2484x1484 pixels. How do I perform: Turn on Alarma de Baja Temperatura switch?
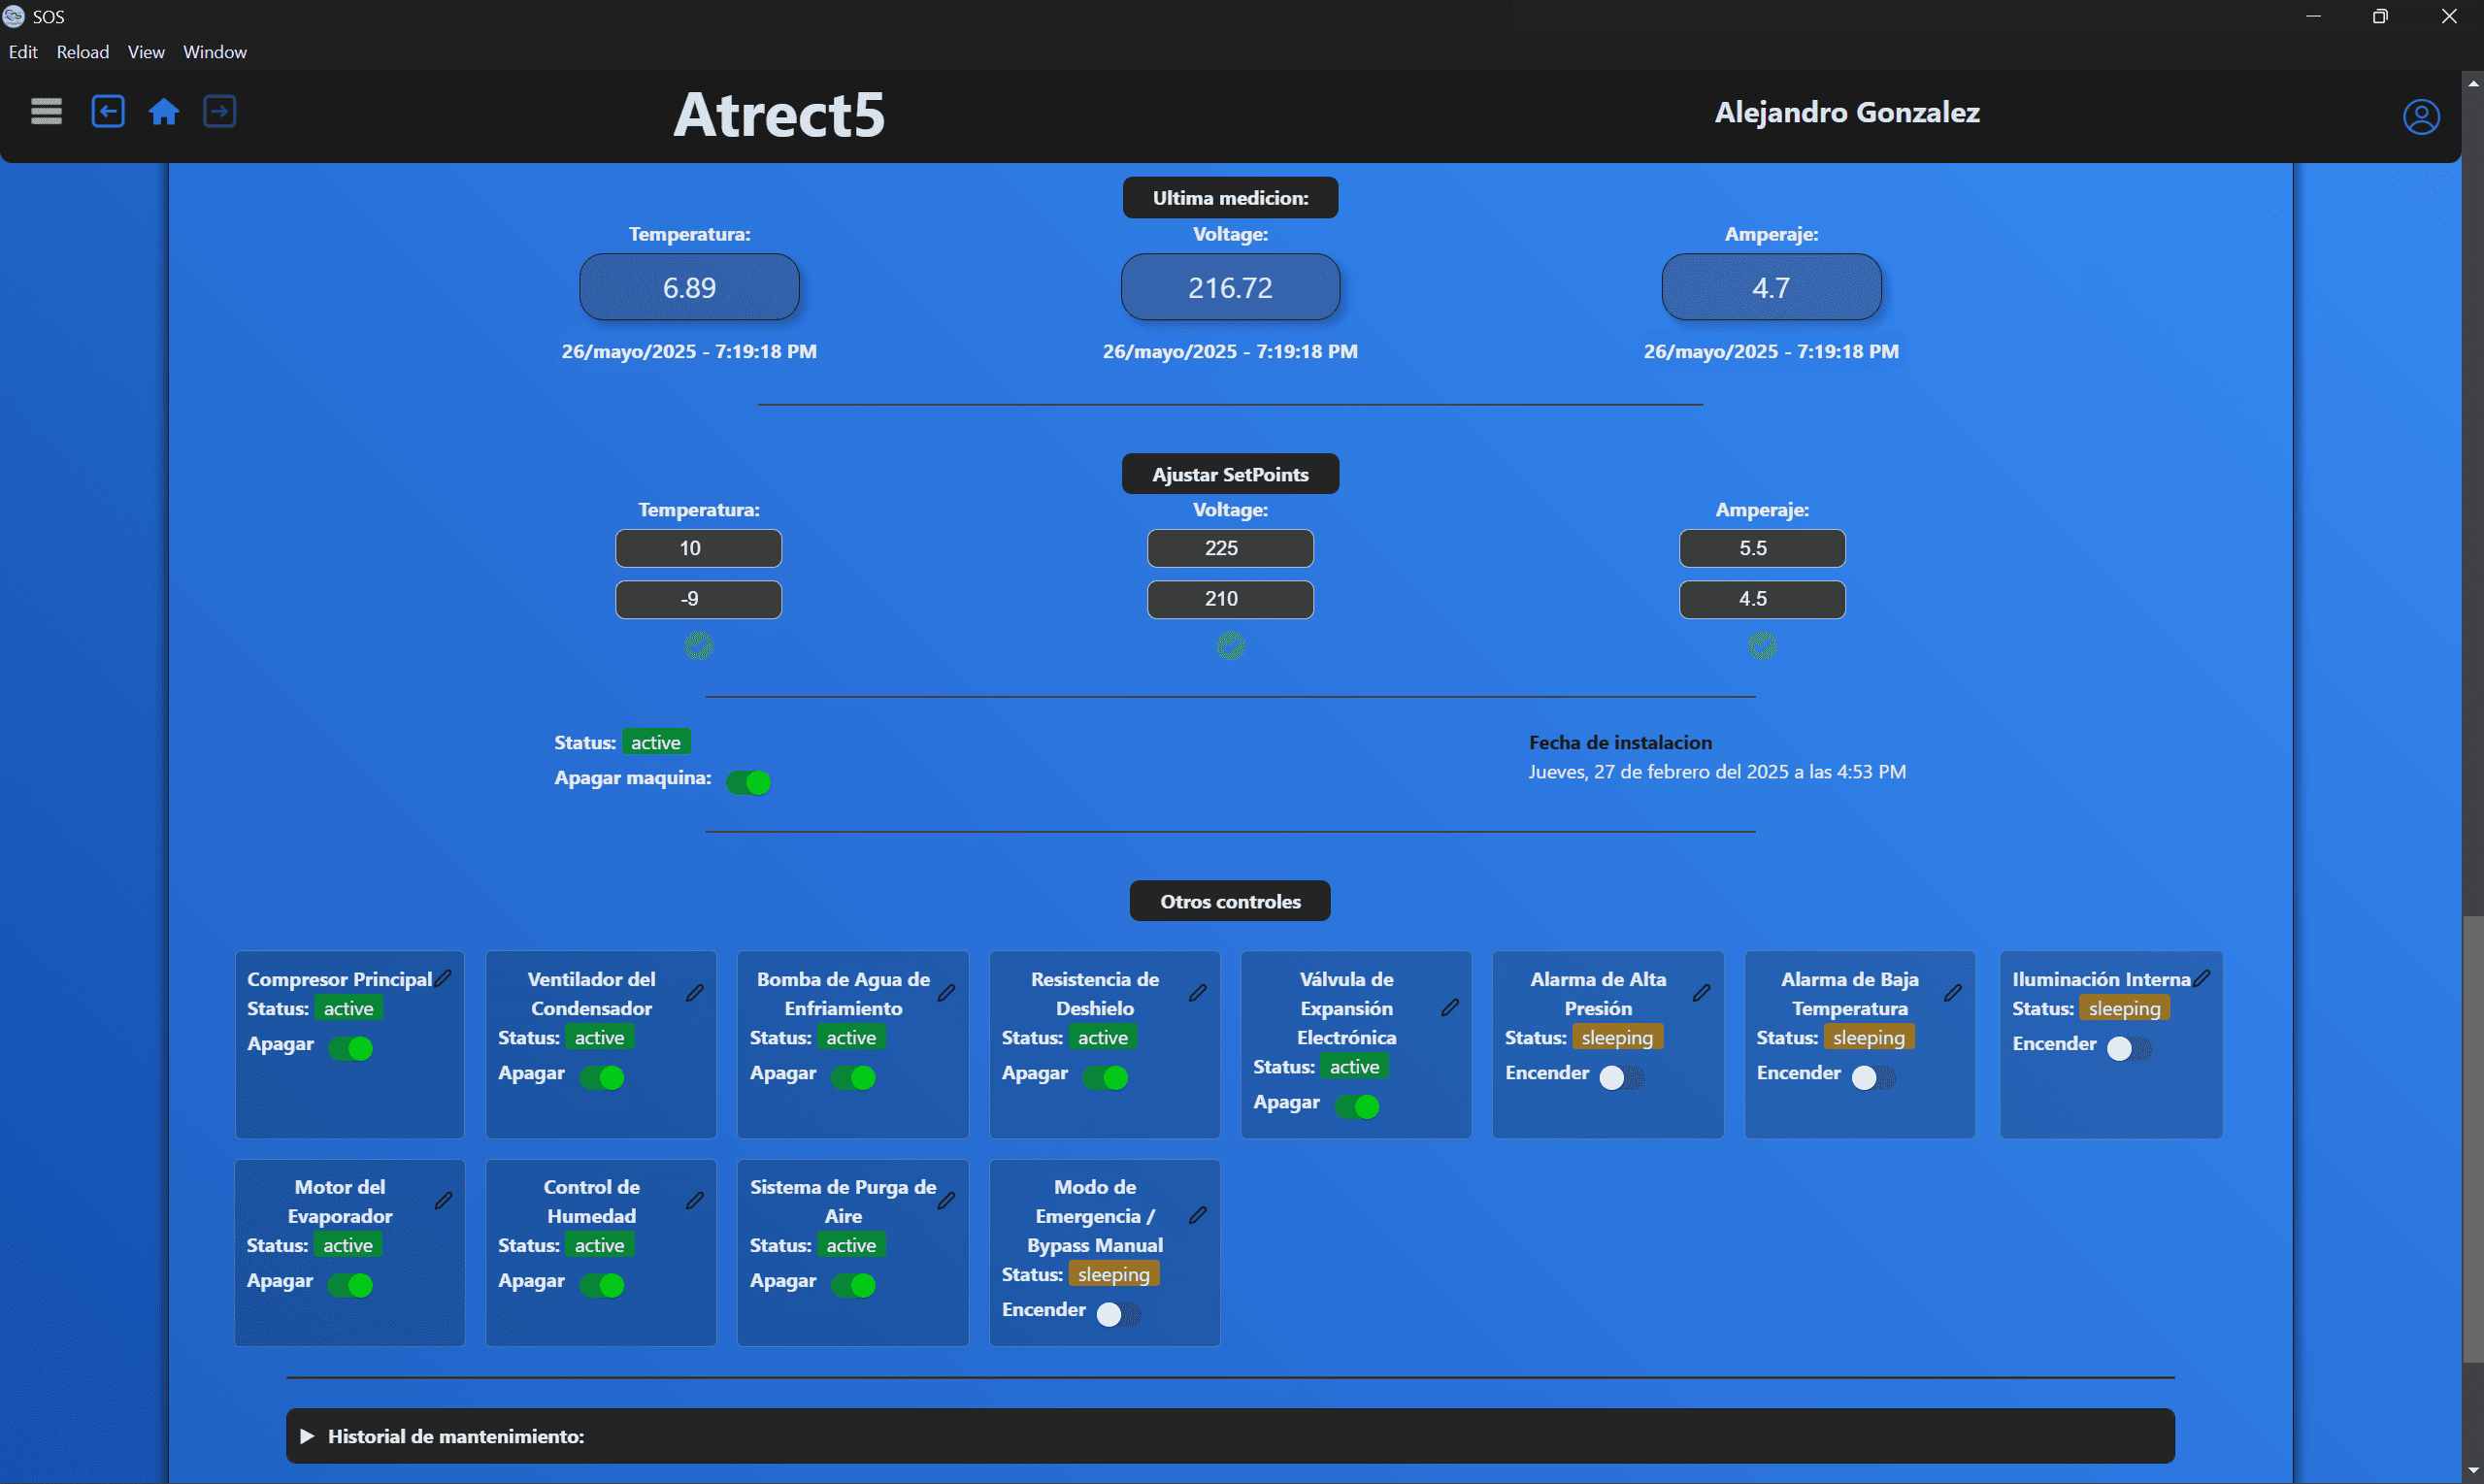point(1874,1077)
